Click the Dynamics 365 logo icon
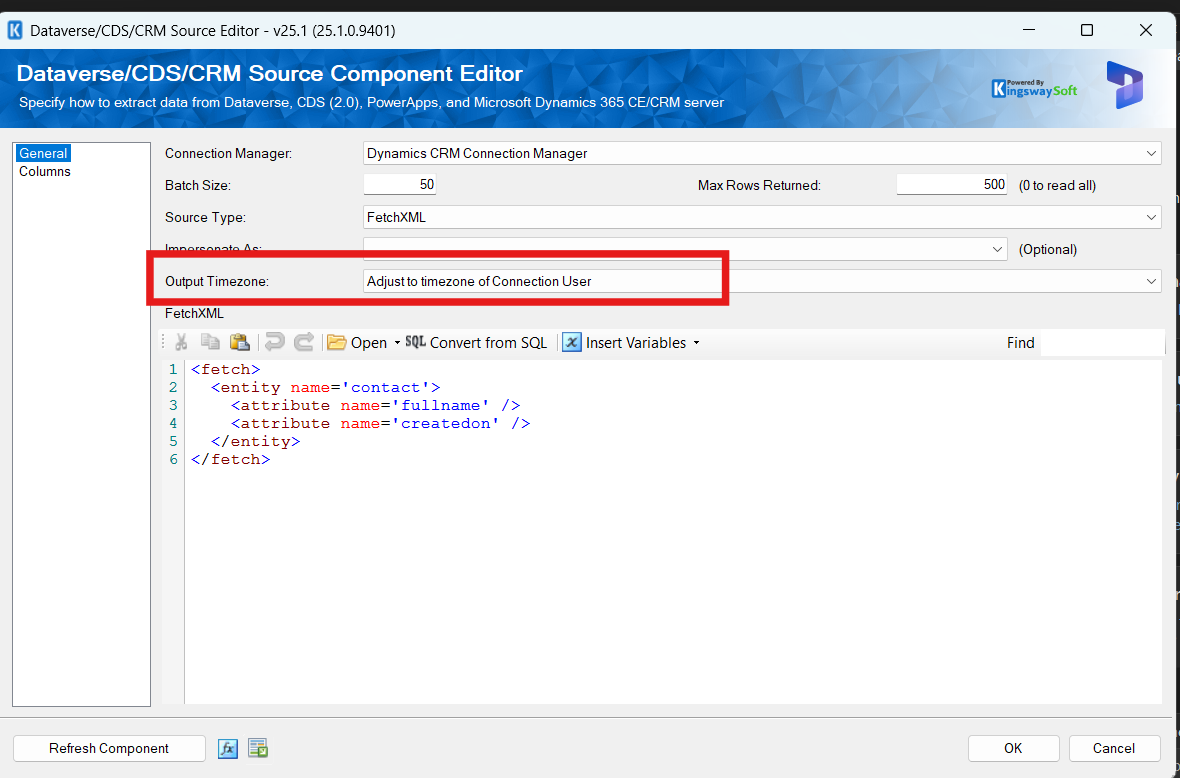Image resolution: width=1180 pixels, height=778 pixels. pos(1124,84)
